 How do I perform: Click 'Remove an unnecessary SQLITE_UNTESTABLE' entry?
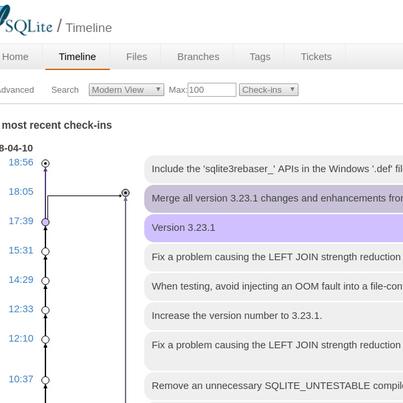pyautogui.click(x=274, y=386)
